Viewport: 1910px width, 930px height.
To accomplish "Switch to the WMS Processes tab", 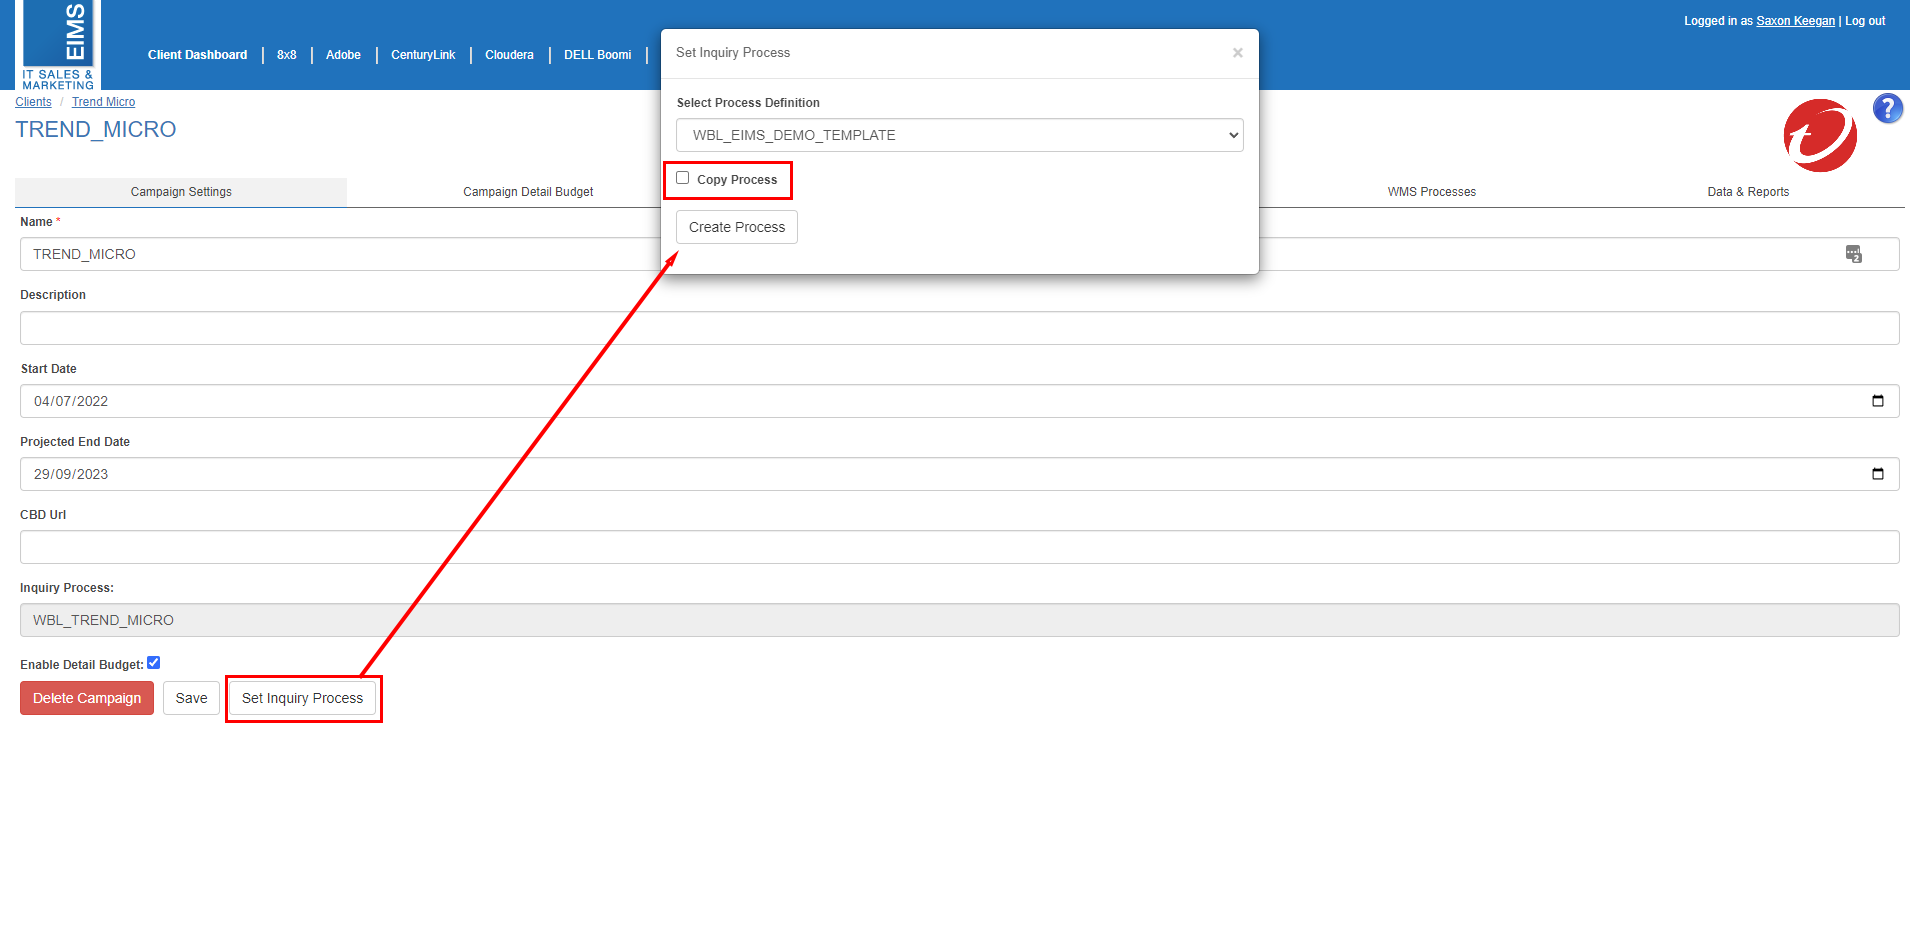I will [x=1431, y=192].
